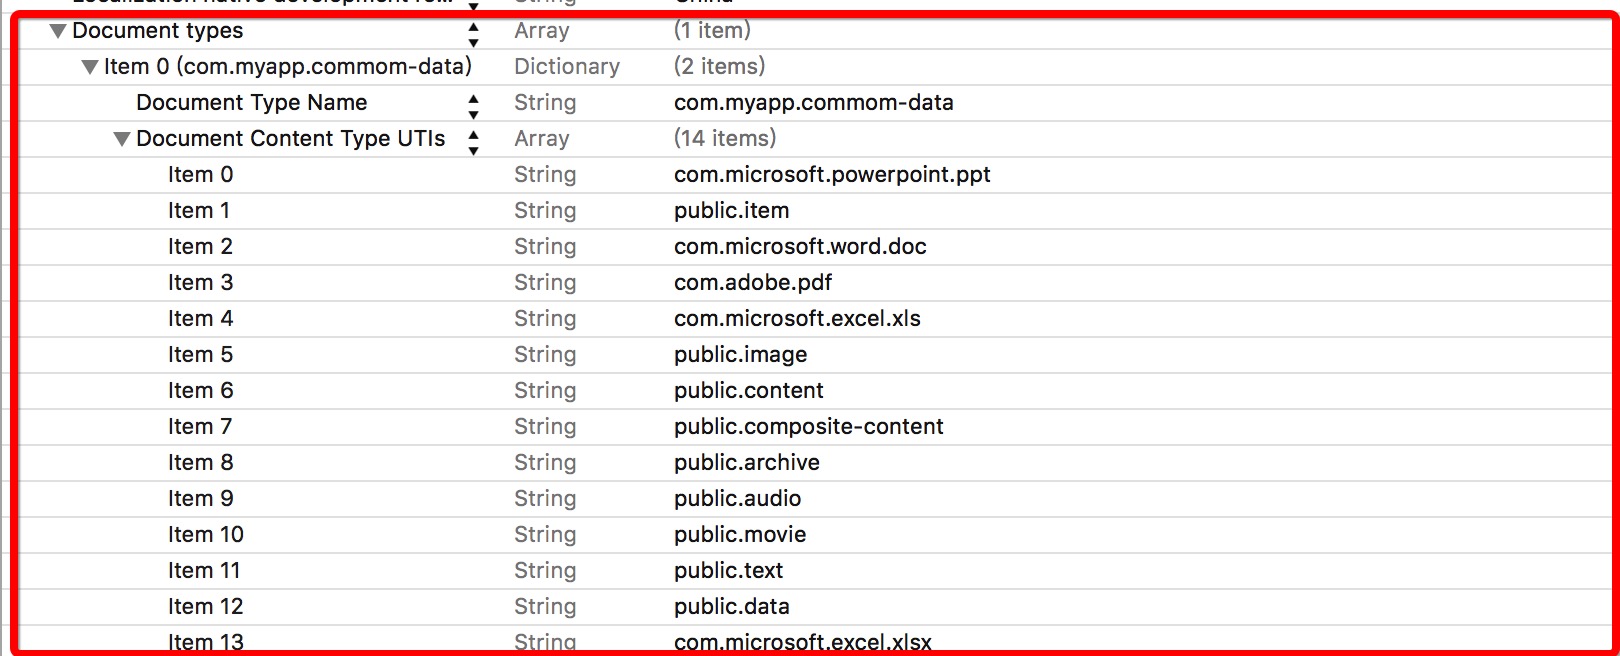Select Item 12 key row
The width and height of the screenshot is (1620, 656).
(205, 607)
